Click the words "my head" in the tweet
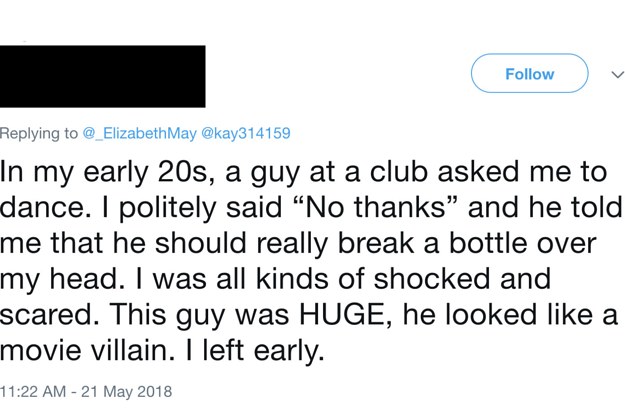The width and height of the screenshot is (625, 415). tap(59, 279)
